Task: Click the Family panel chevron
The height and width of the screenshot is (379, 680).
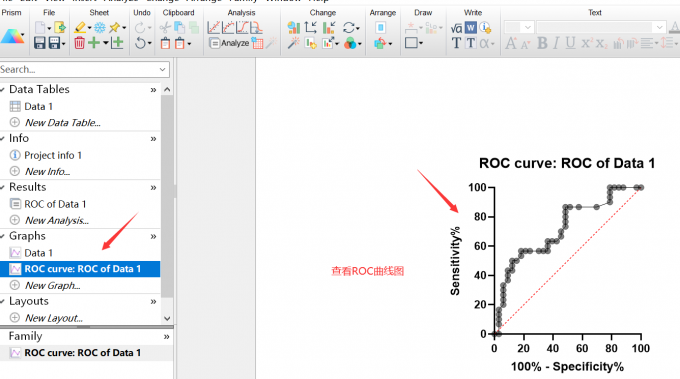Action: coord(167,337)
